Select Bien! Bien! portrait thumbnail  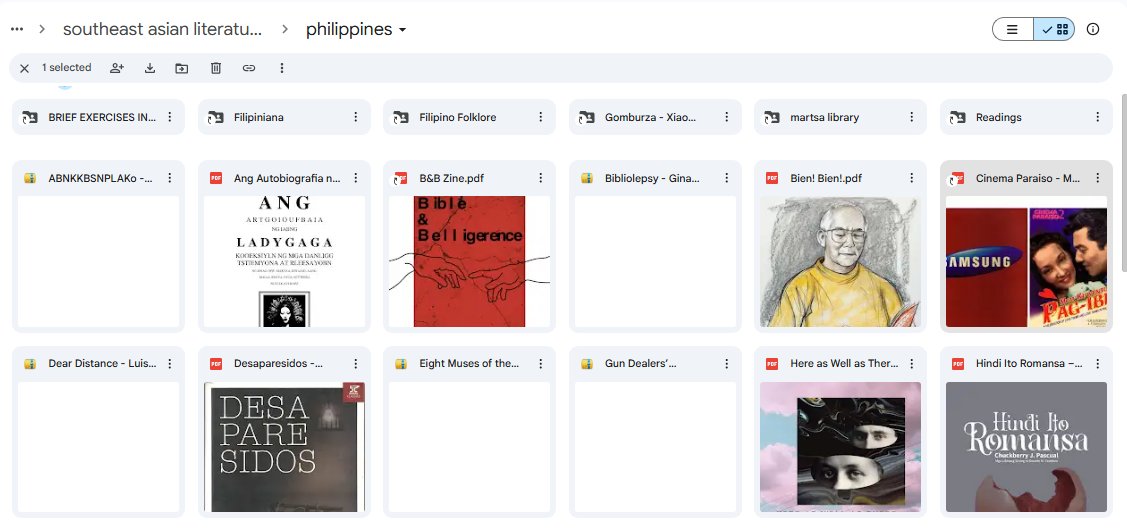pyautogui.click(x=840, y=261)
